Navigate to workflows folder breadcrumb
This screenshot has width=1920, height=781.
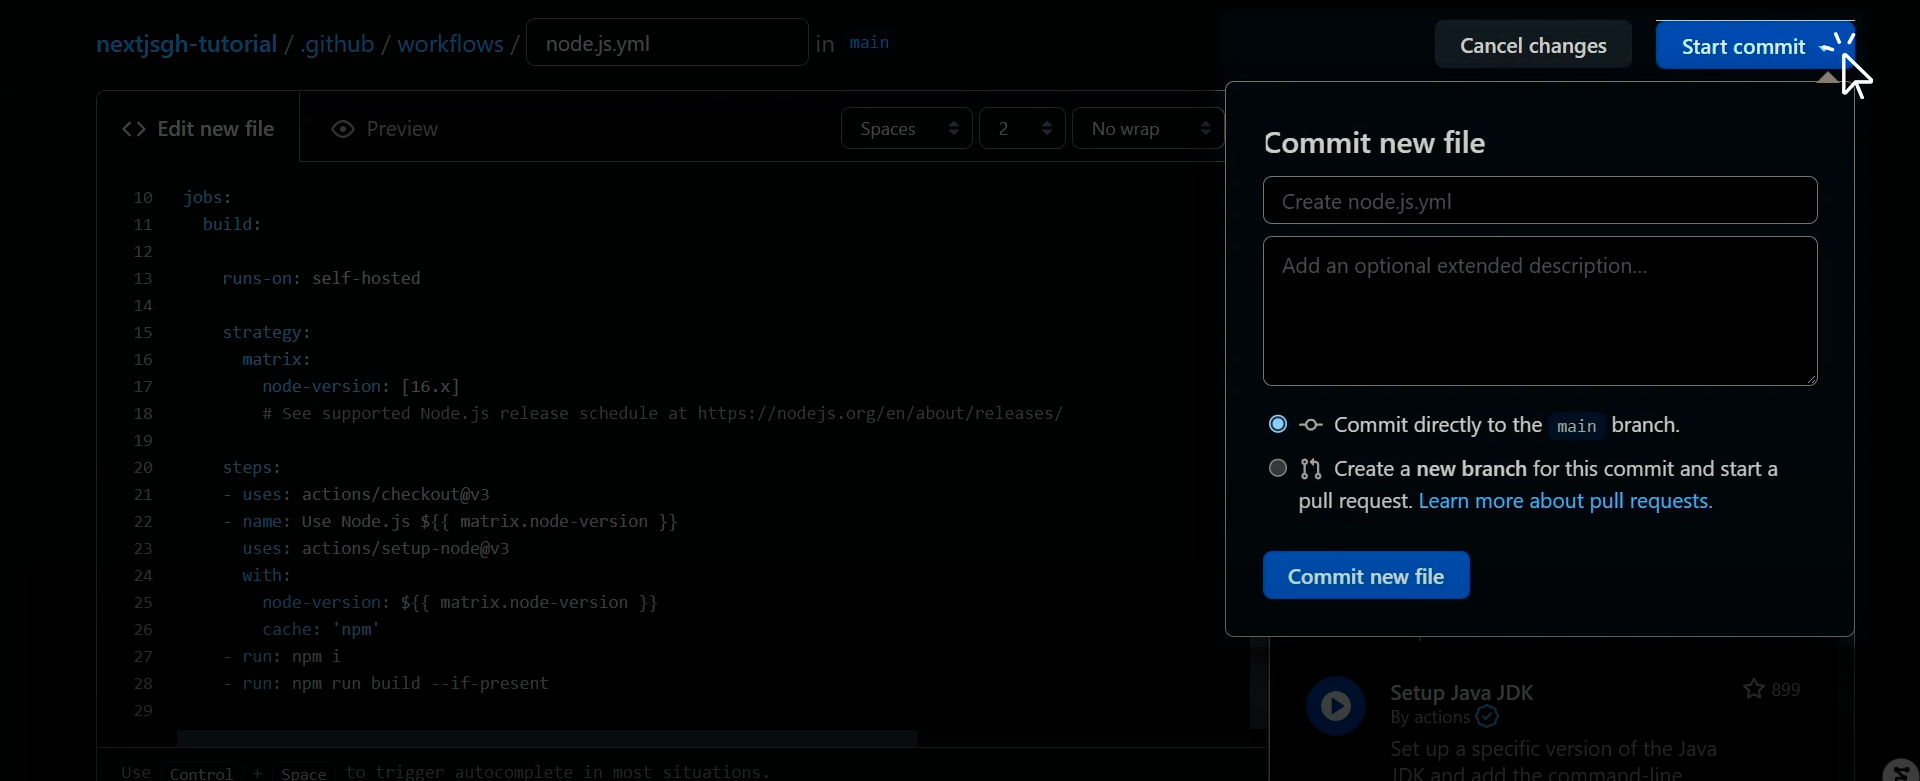pos(450,44)
